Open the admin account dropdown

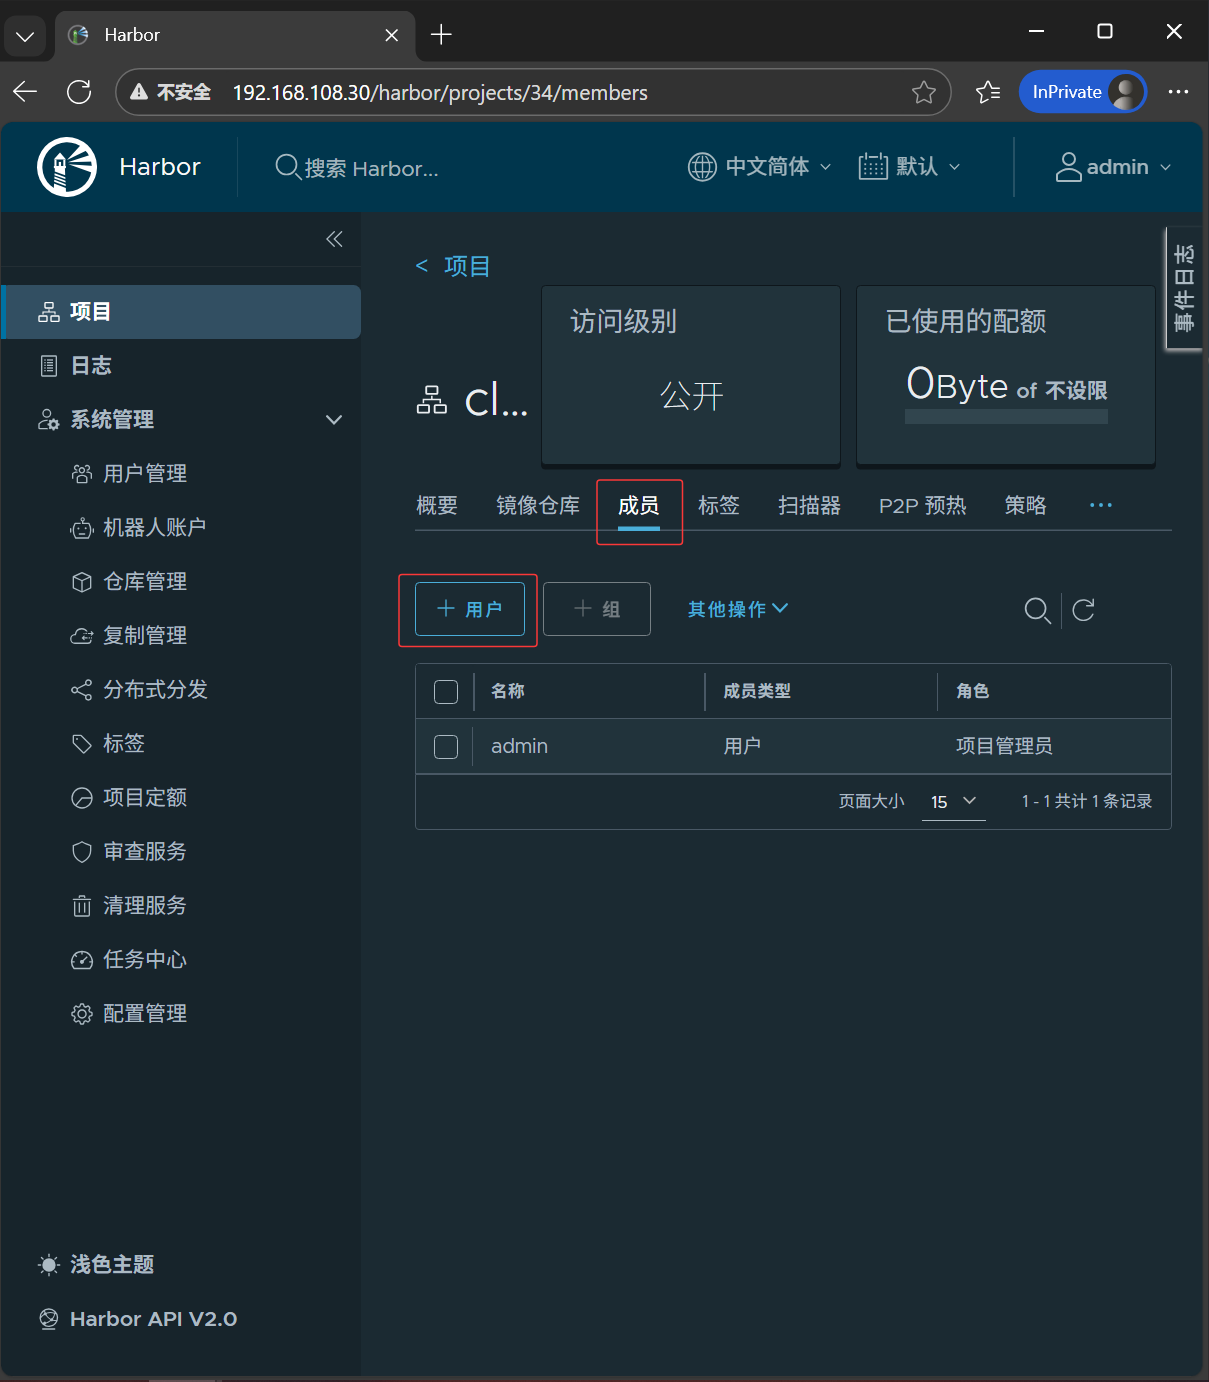tap(1113, 167)
